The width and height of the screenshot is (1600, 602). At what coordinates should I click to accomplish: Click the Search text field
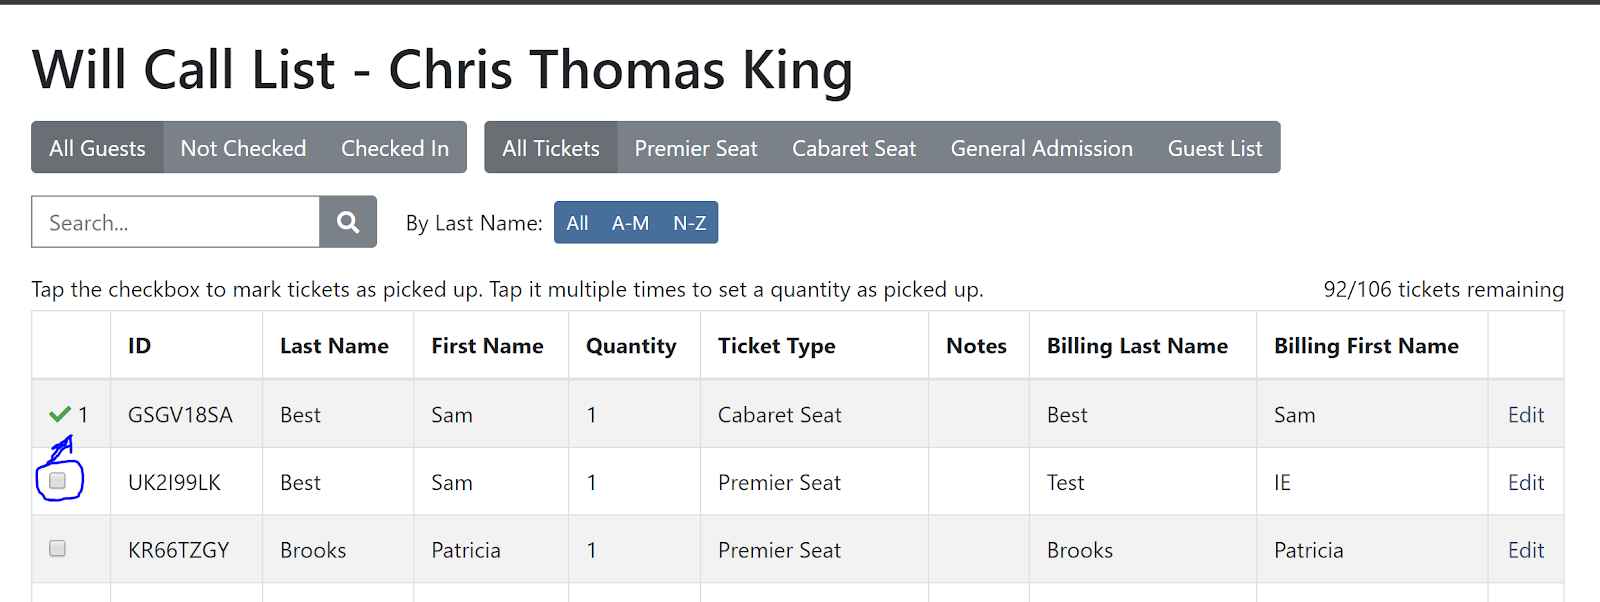pyautogui.click(x=176, y=222)
